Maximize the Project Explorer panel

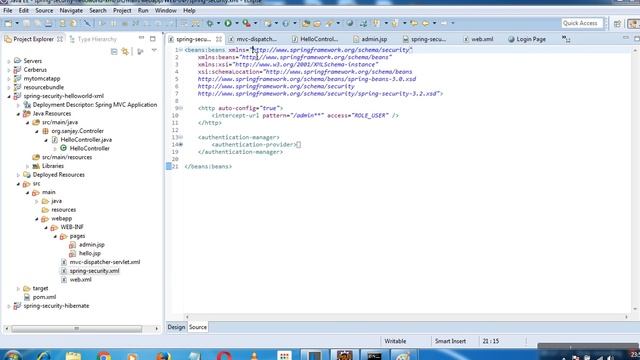[x=153, y=39]
